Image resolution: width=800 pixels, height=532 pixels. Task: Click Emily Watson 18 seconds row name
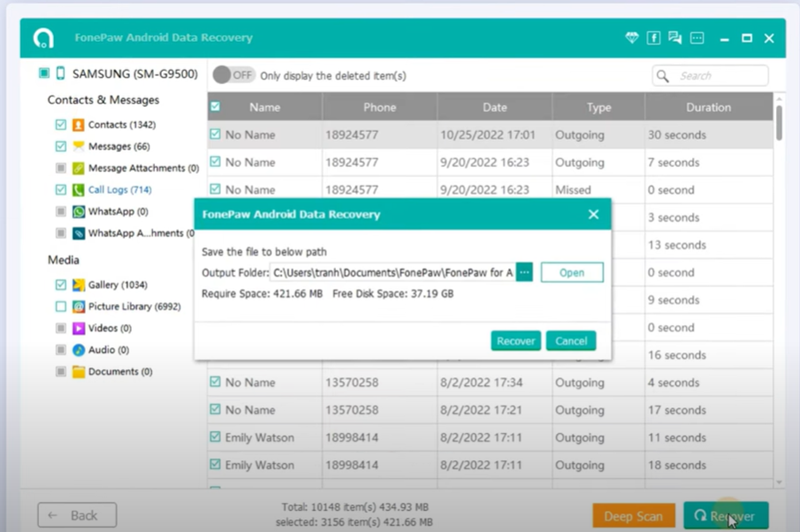(260, 465)
